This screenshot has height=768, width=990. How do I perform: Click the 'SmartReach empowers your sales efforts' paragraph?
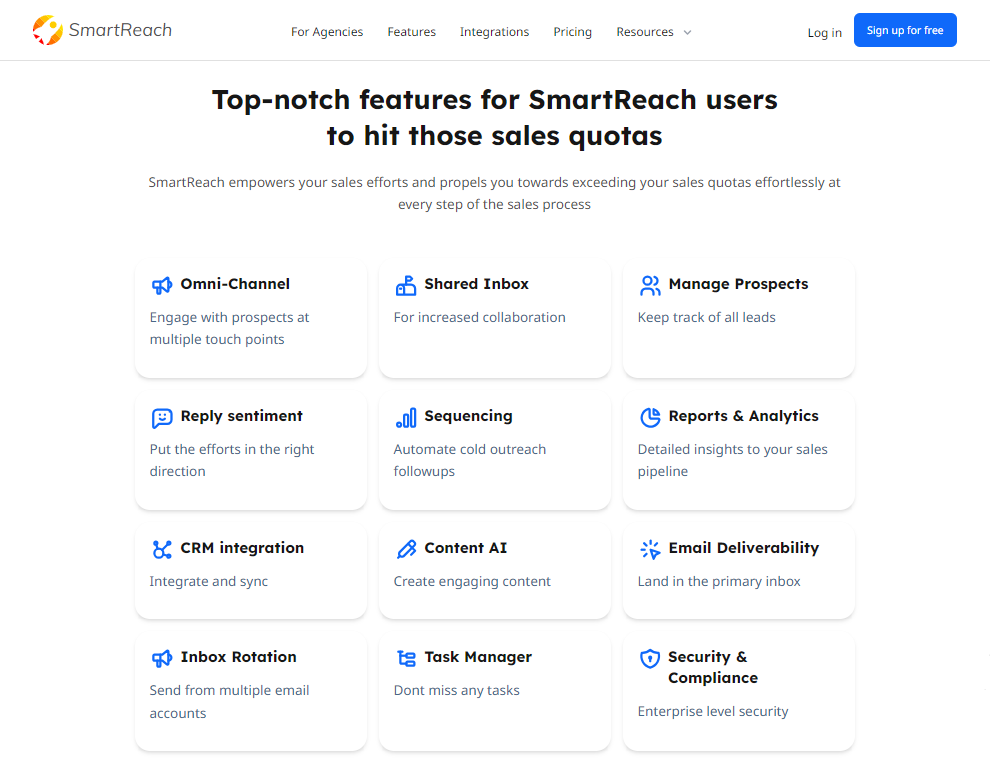pos(494,193)
